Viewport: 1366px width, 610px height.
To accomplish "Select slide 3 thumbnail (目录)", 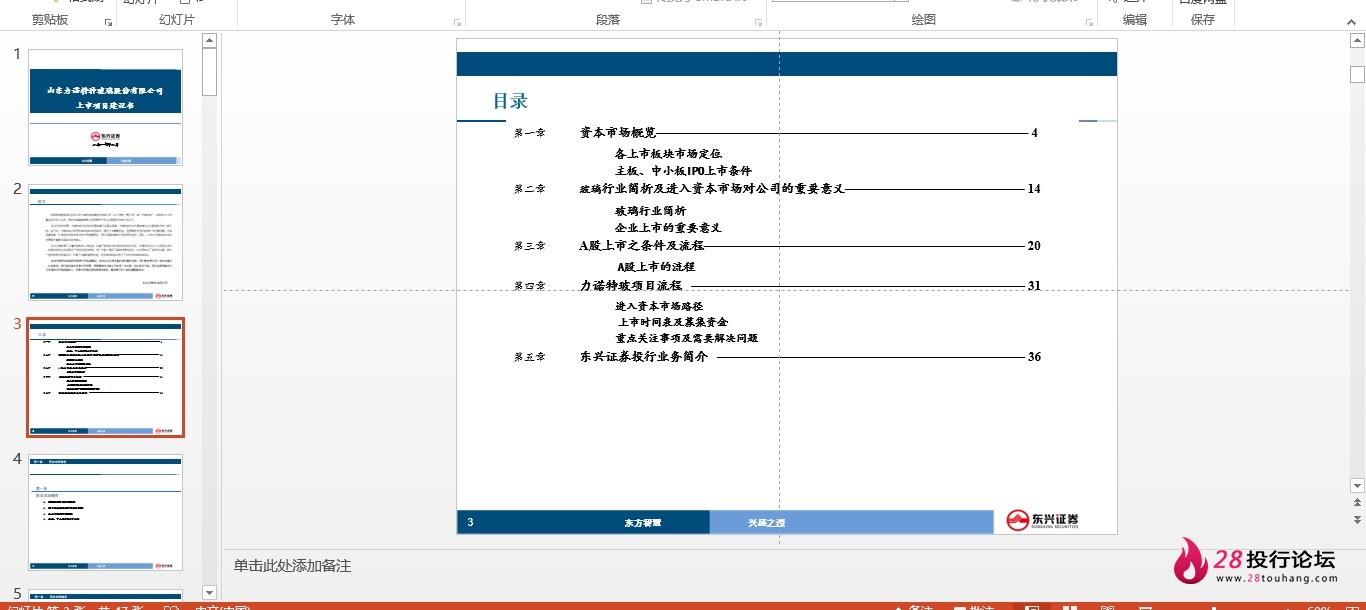I will click(105, 377).
